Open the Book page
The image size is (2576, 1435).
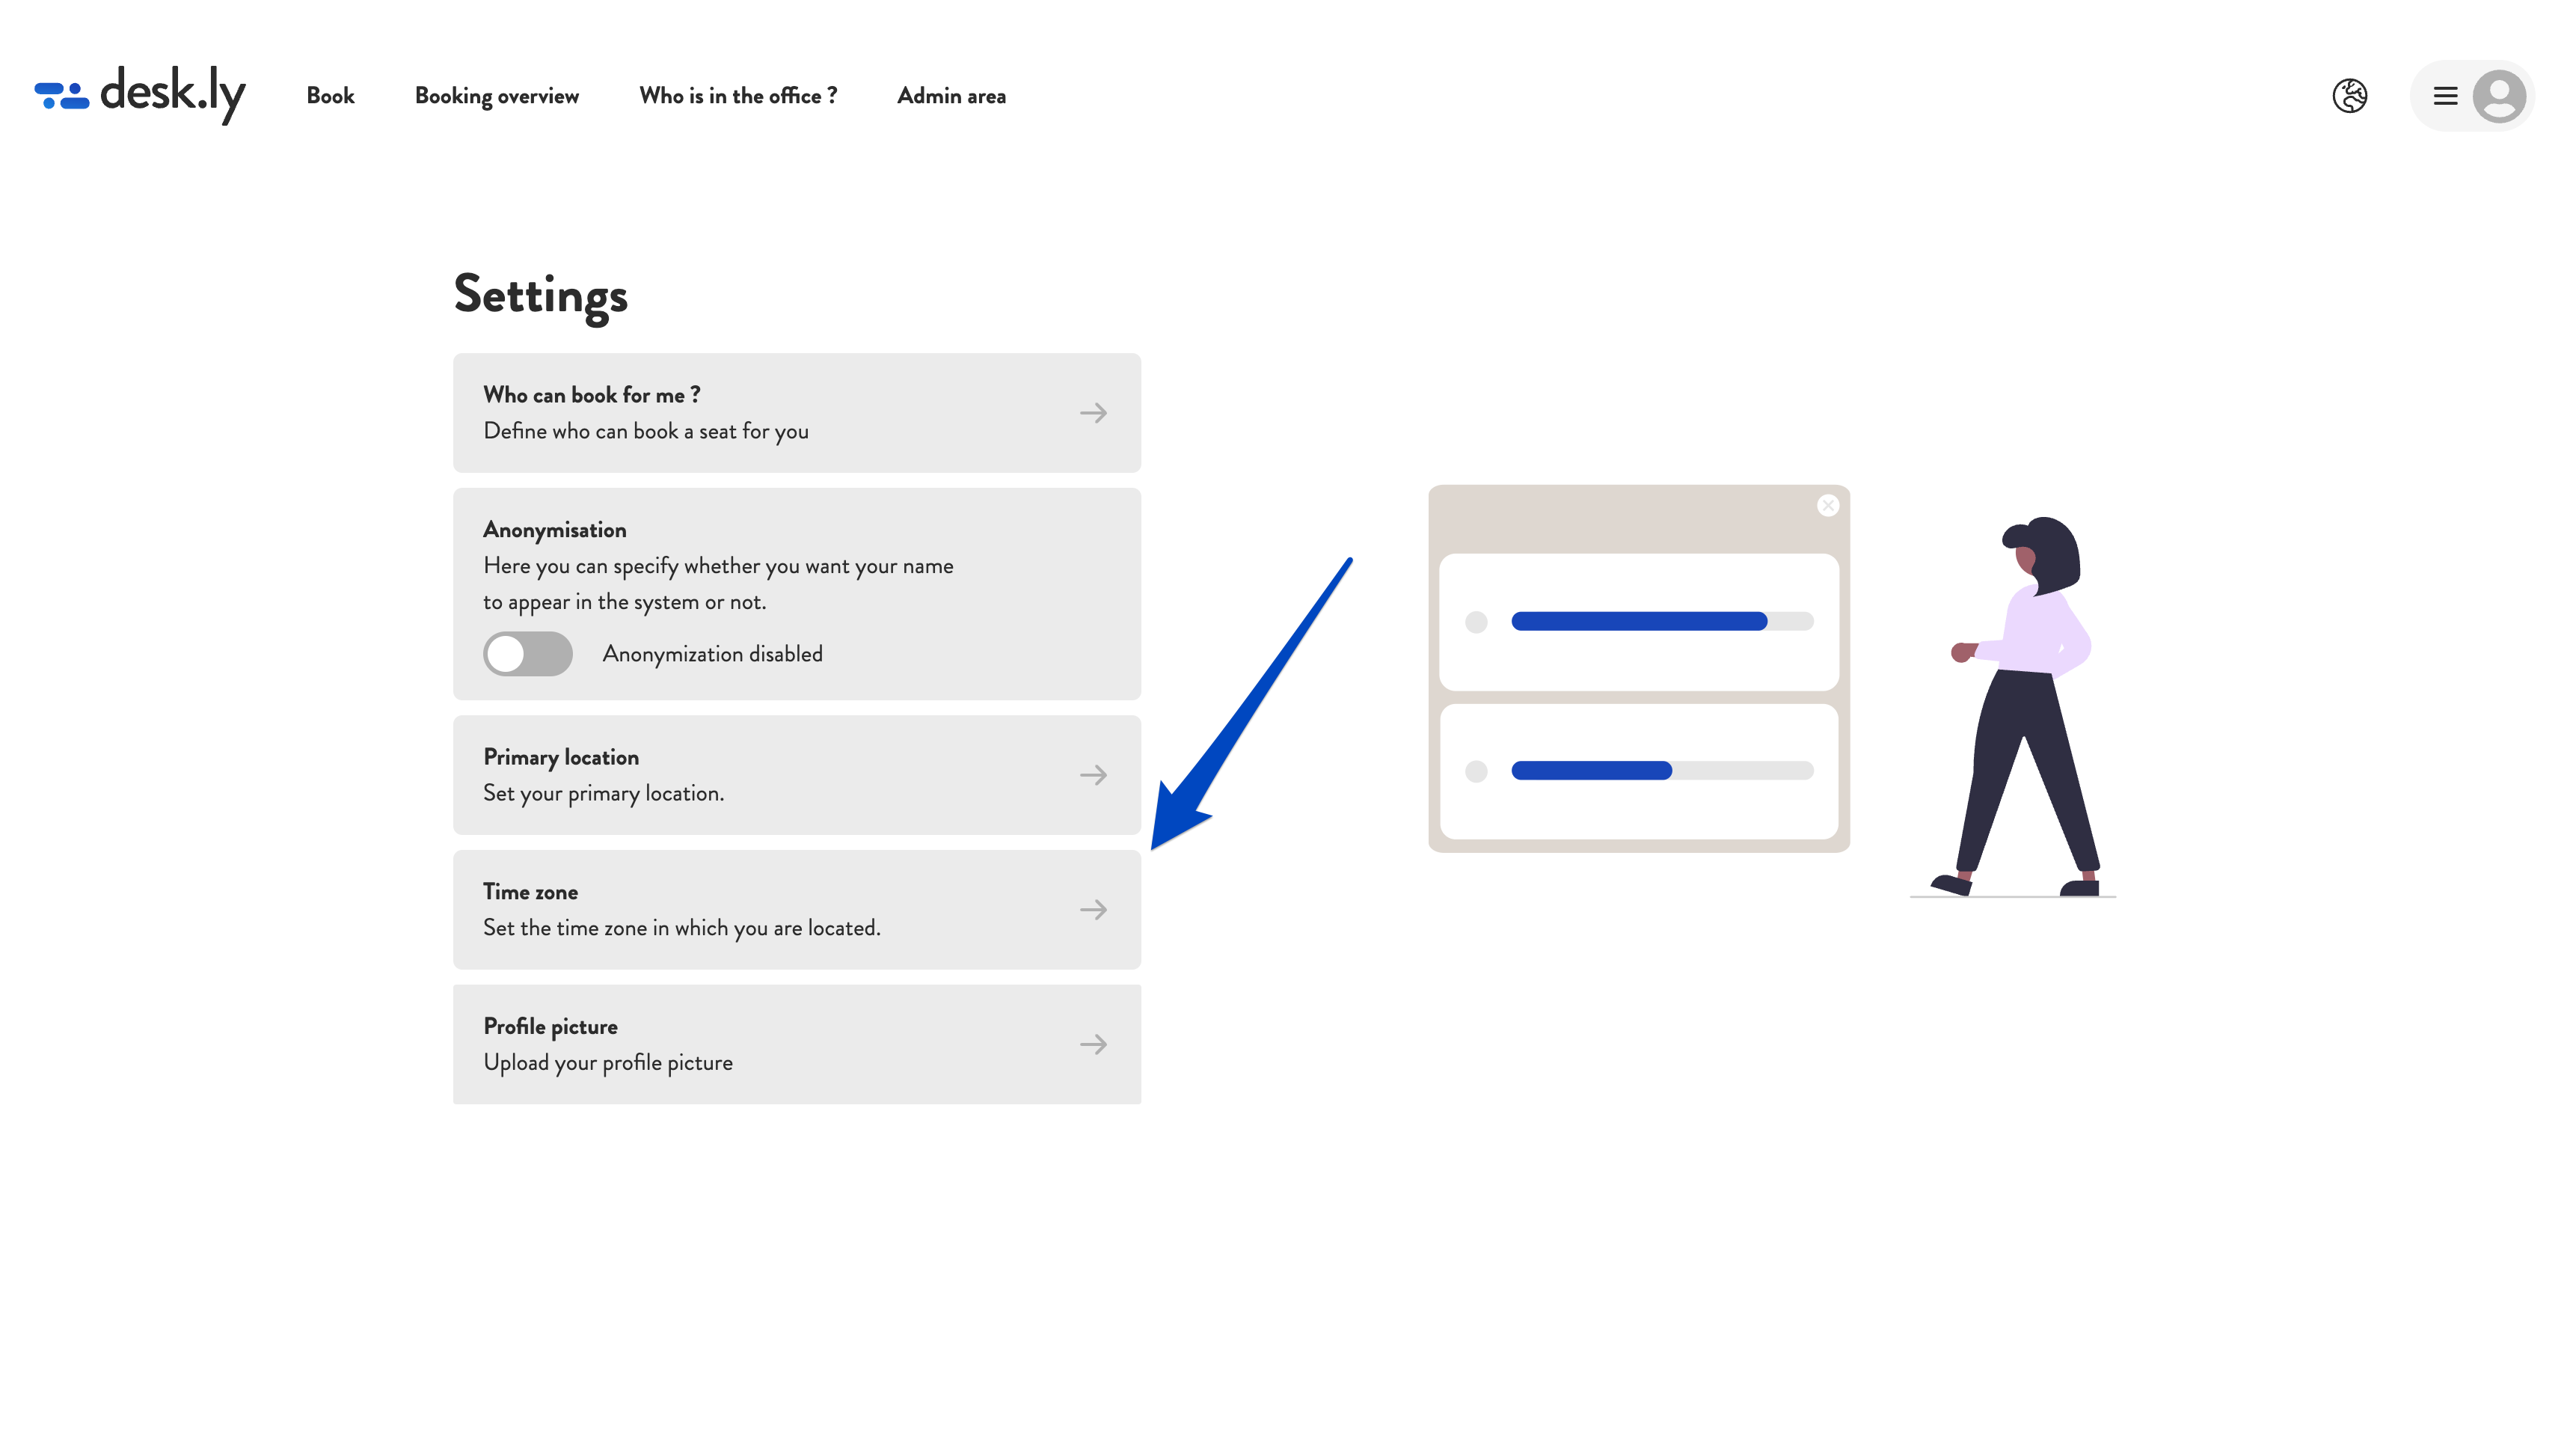pyautogui.click(x=330, y=96)
